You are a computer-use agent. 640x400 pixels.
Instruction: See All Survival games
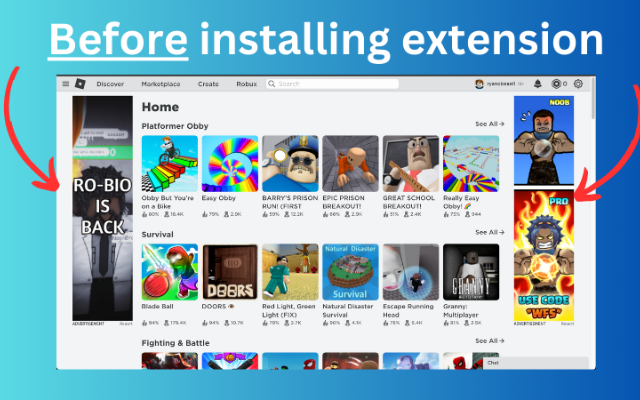(490, 232)
